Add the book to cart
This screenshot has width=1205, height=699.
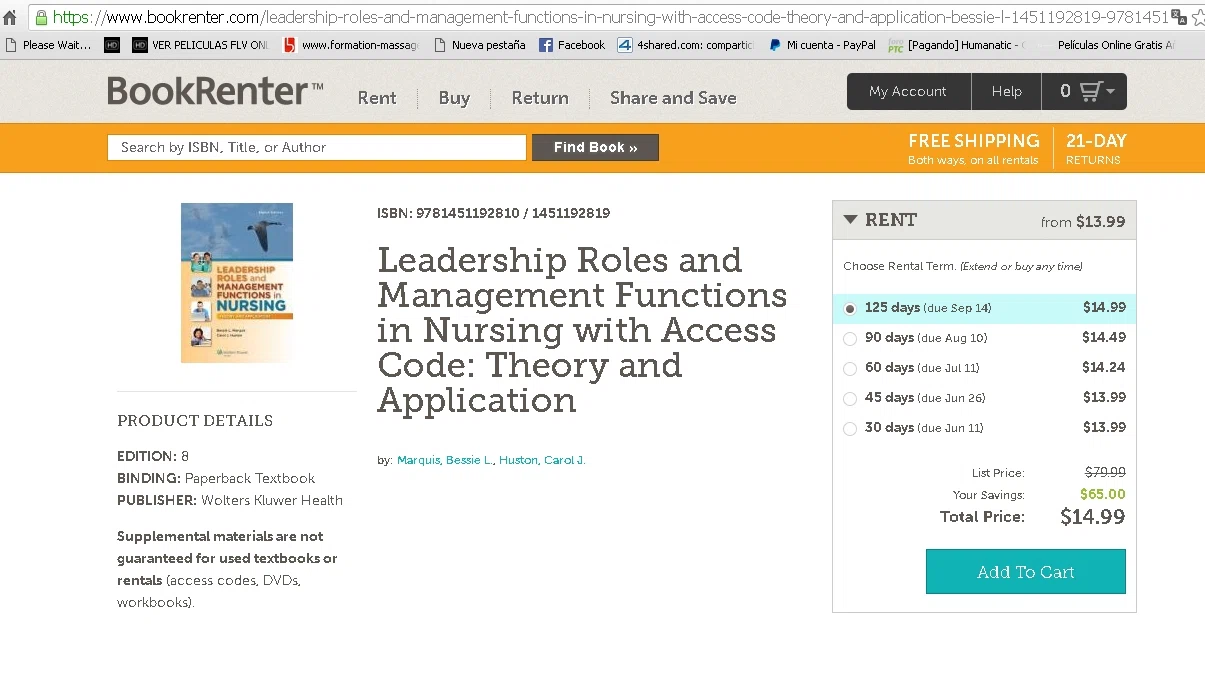[x=1026, y=572]
